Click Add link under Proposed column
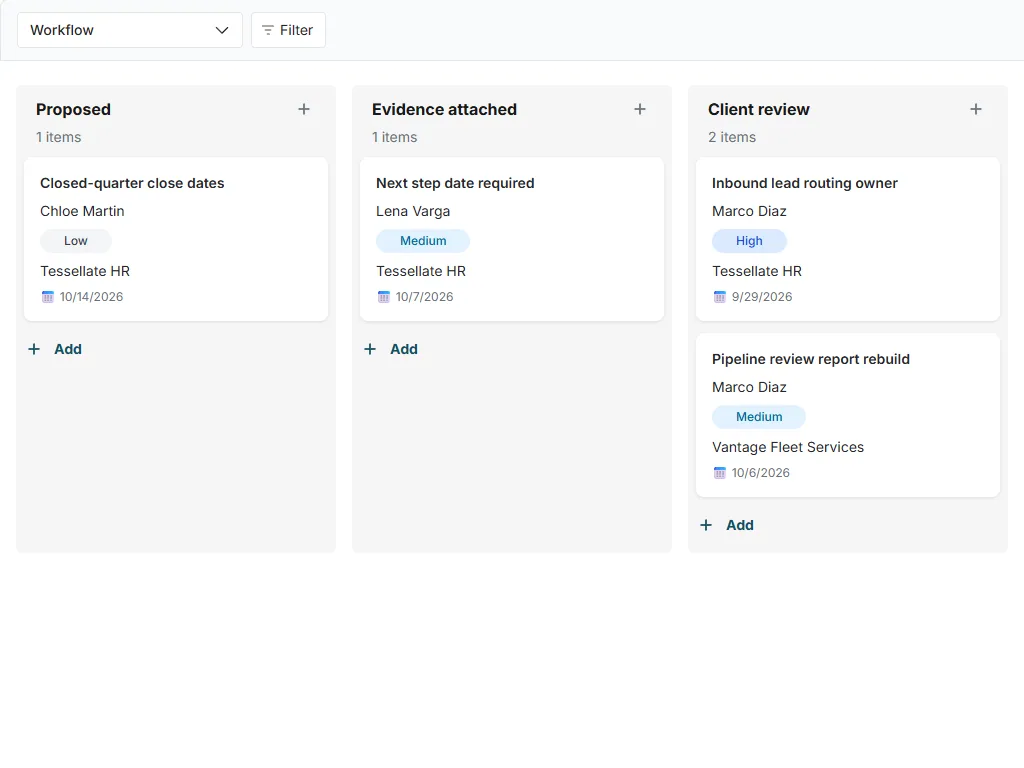 tap(68, 349)
